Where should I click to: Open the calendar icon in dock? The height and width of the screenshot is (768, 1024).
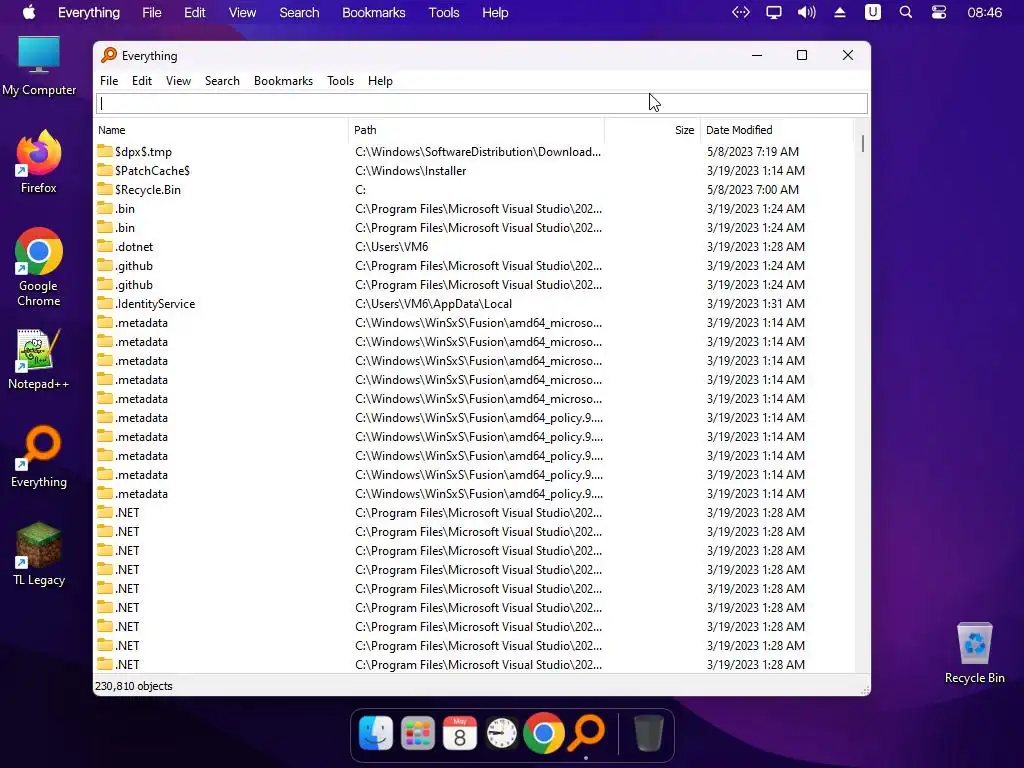[460, 733]
